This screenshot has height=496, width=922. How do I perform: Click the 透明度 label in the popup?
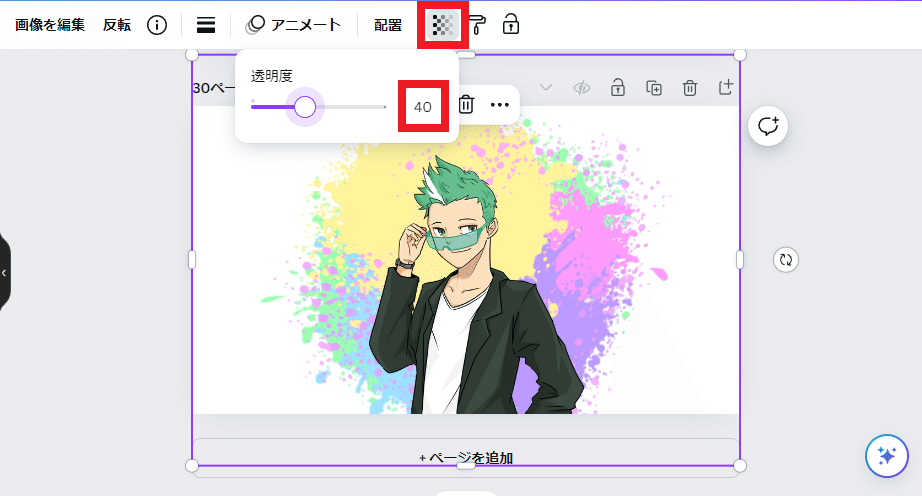coord(272,76)
